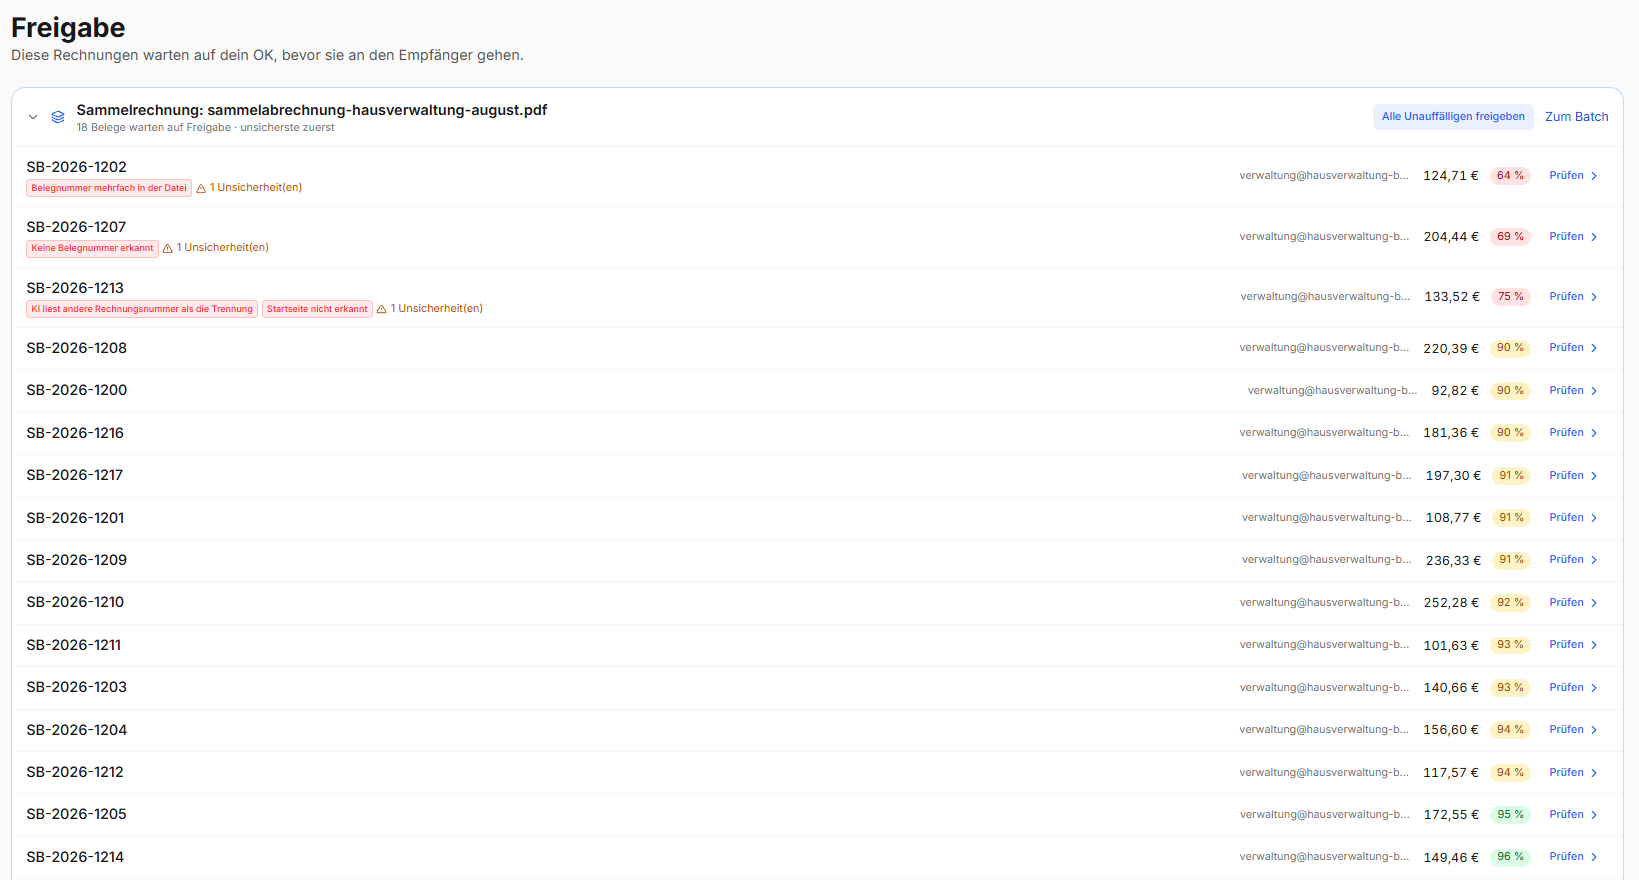Screen dimensions: 1639x880
Task: Click the warning triangle in row SB-2026-1213
Action: (382, 309)
